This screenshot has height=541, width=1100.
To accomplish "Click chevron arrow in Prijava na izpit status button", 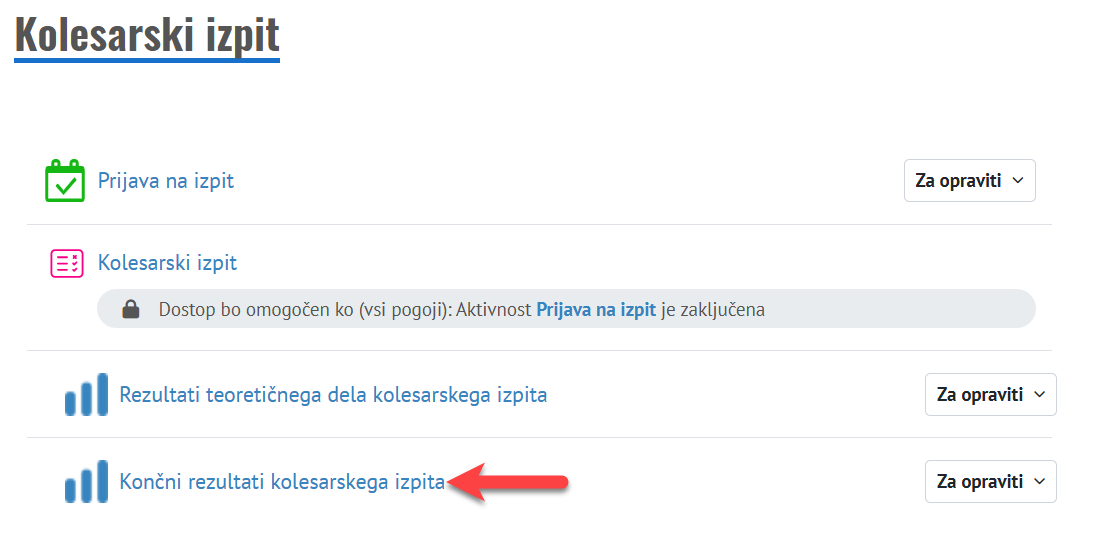I will (x=1018, y=181).
